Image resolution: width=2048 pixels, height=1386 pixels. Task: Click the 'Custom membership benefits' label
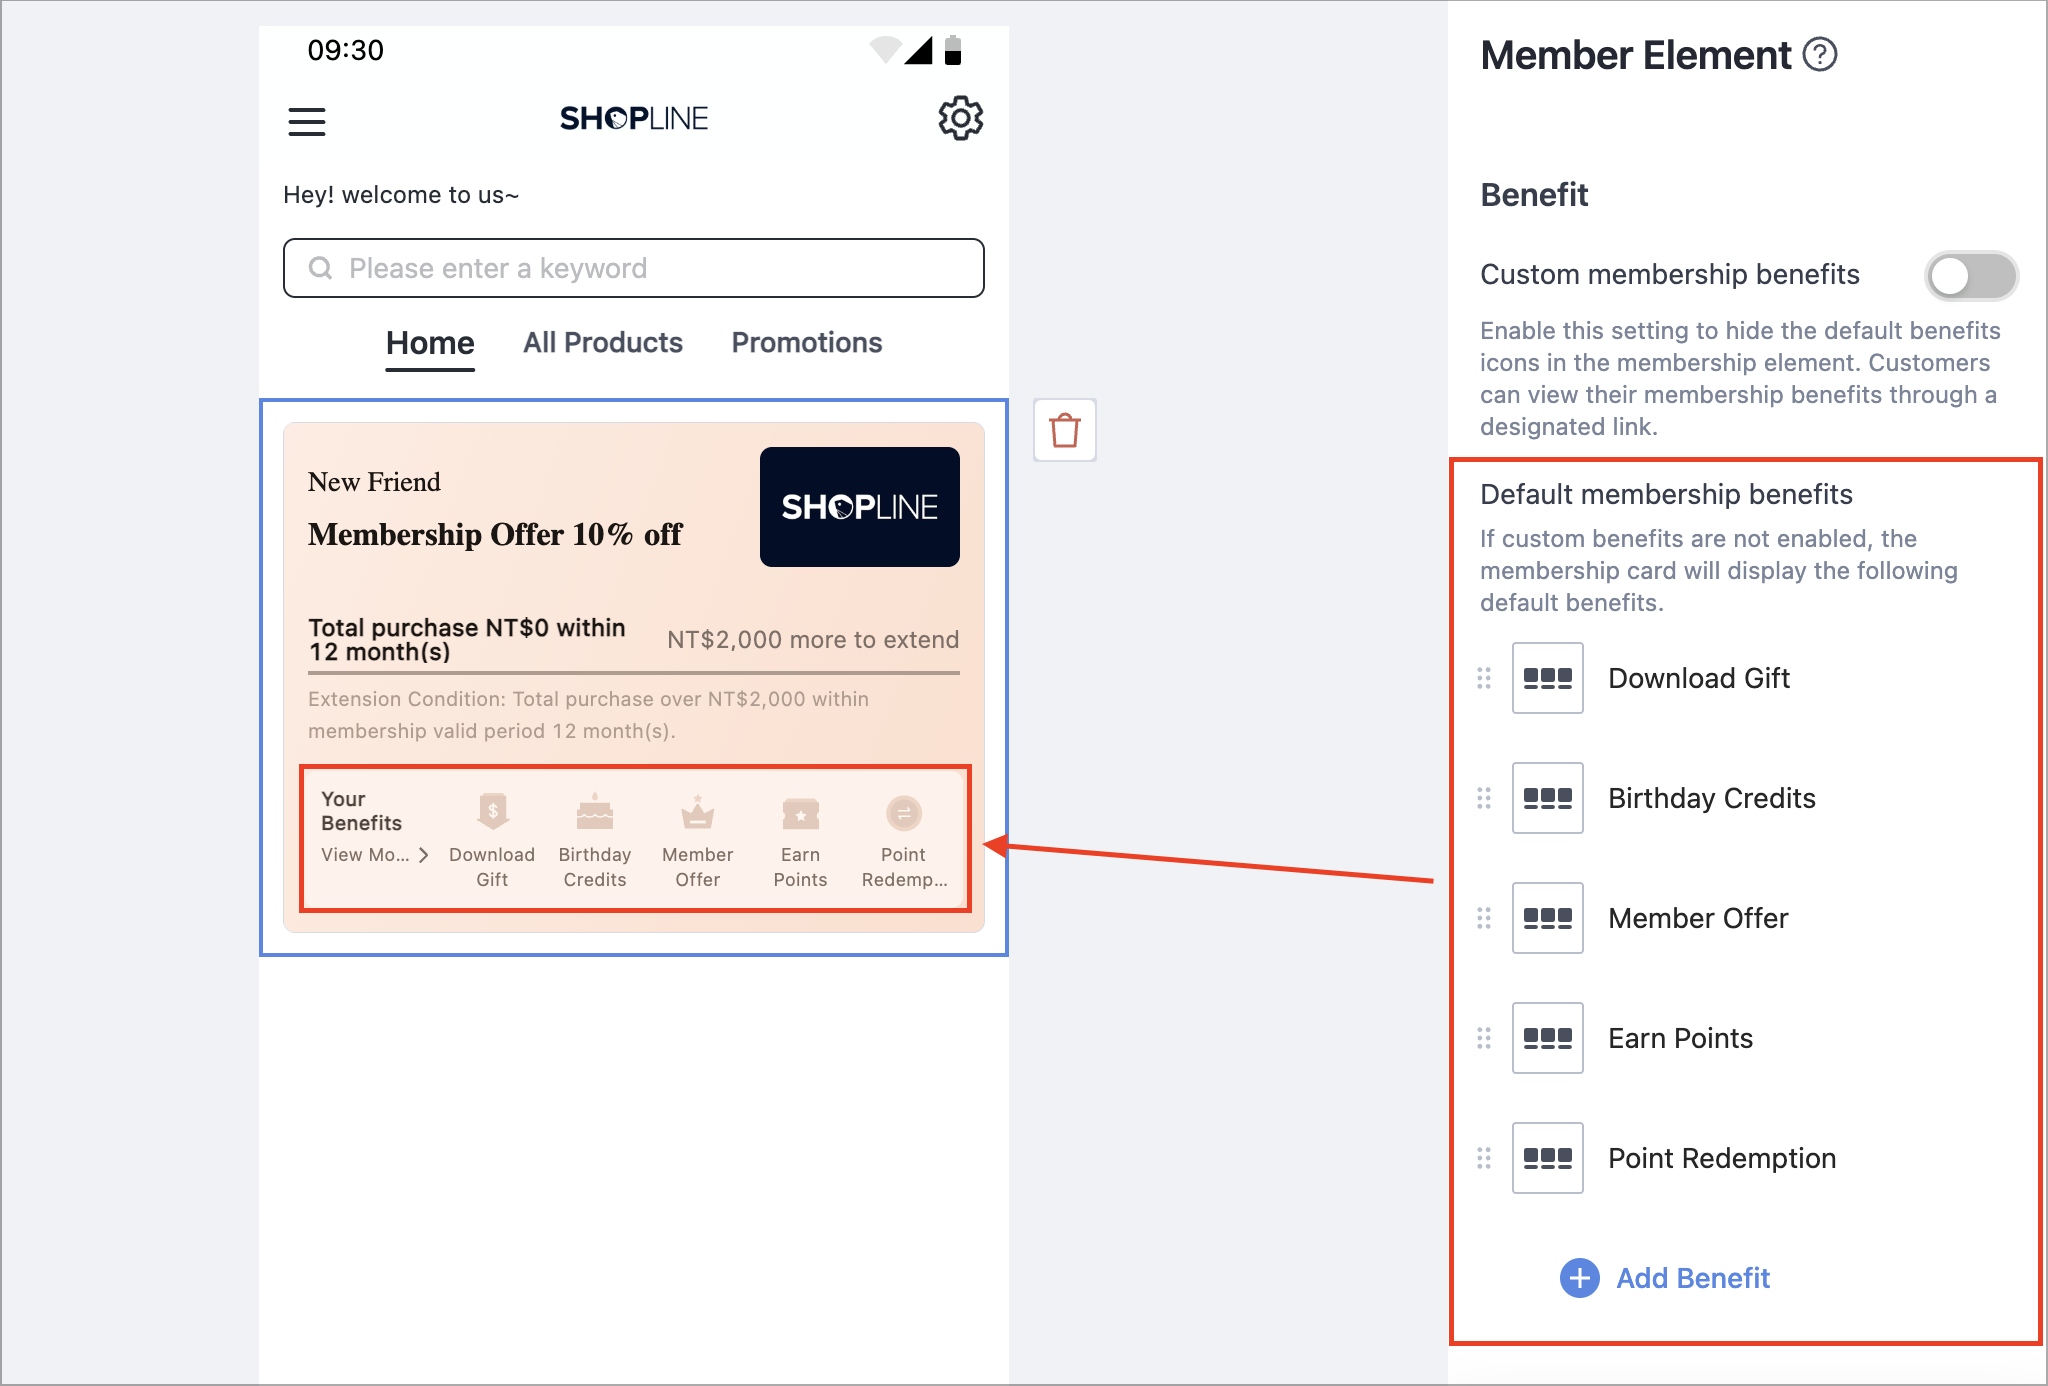pyautogui.click(x=1669, y=275)
